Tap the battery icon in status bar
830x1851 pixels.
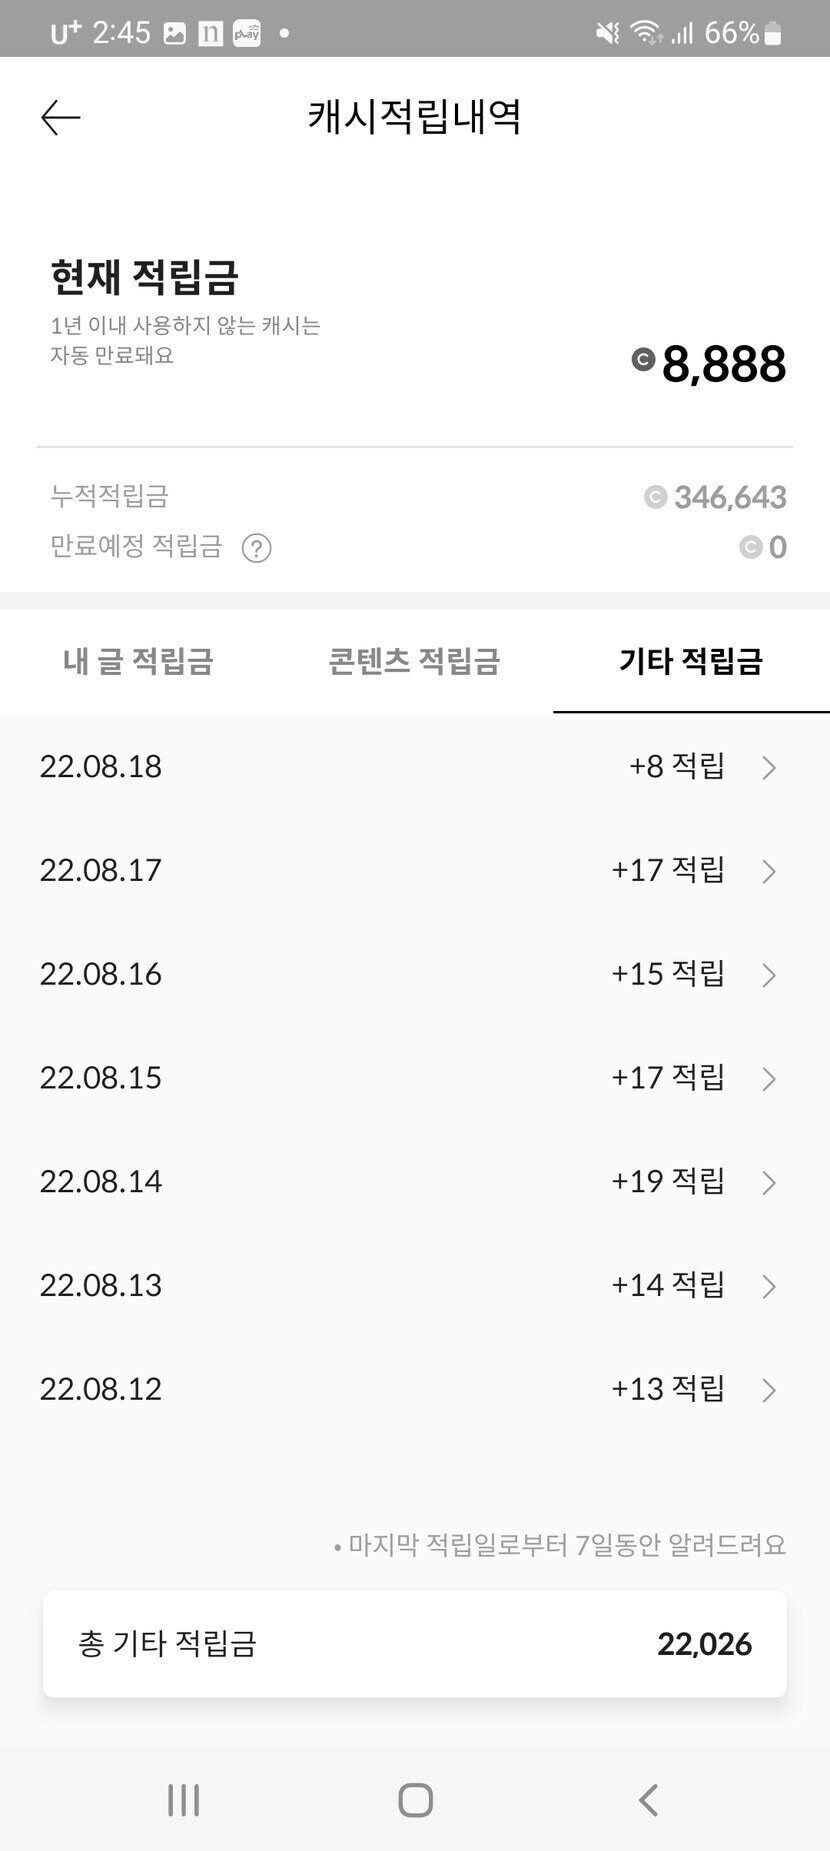[x=773, y=34]
